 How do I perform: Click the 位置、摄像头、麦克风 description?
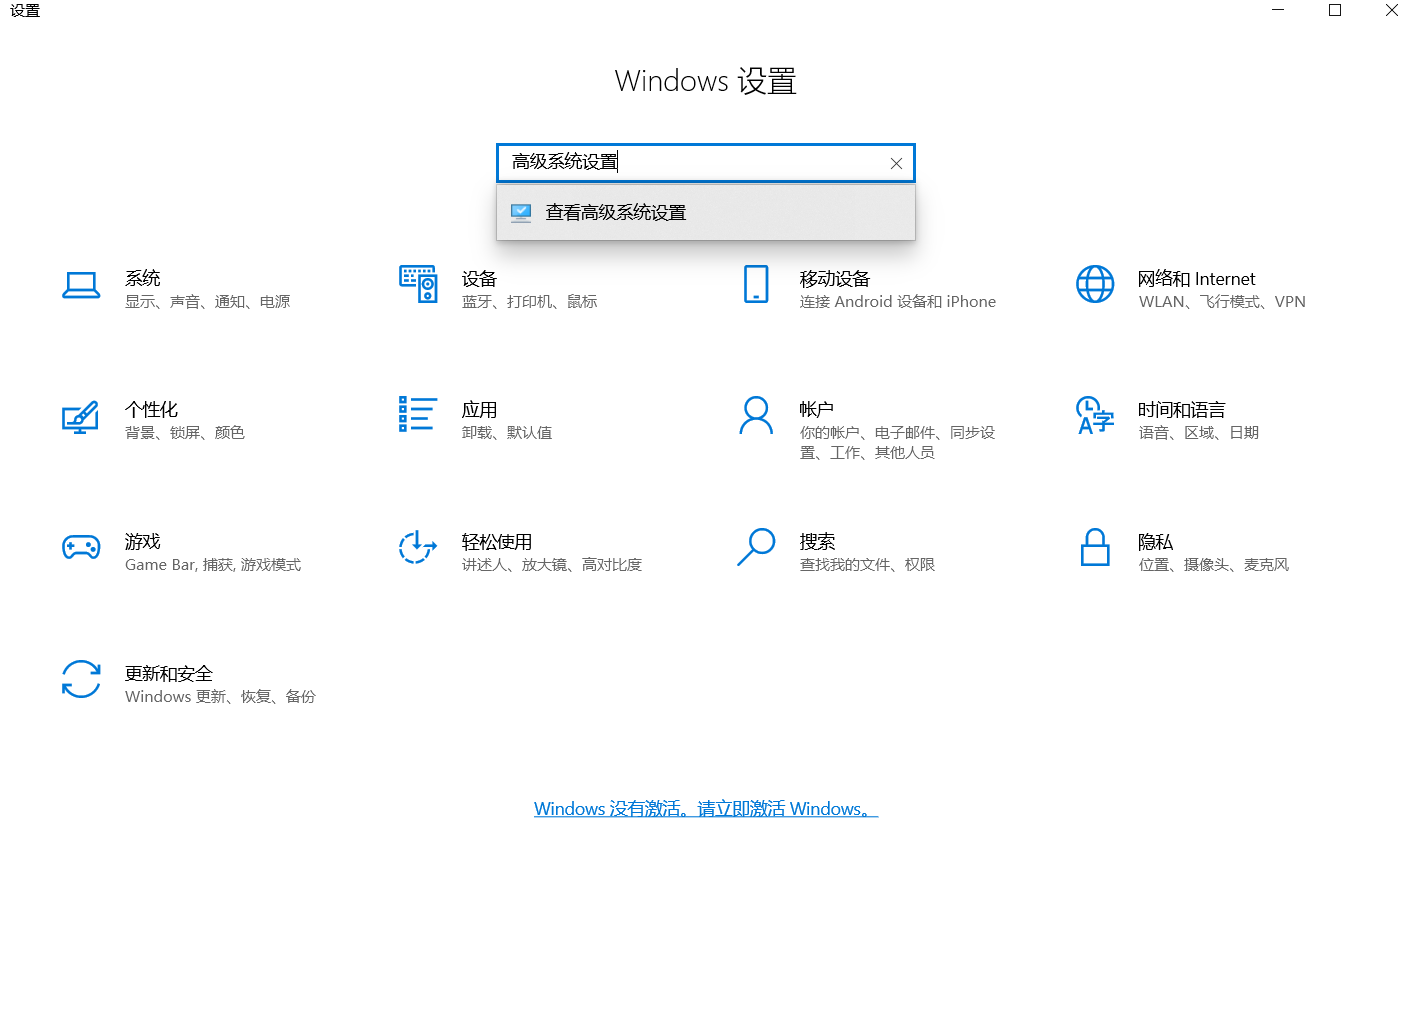coord(1214,565)
